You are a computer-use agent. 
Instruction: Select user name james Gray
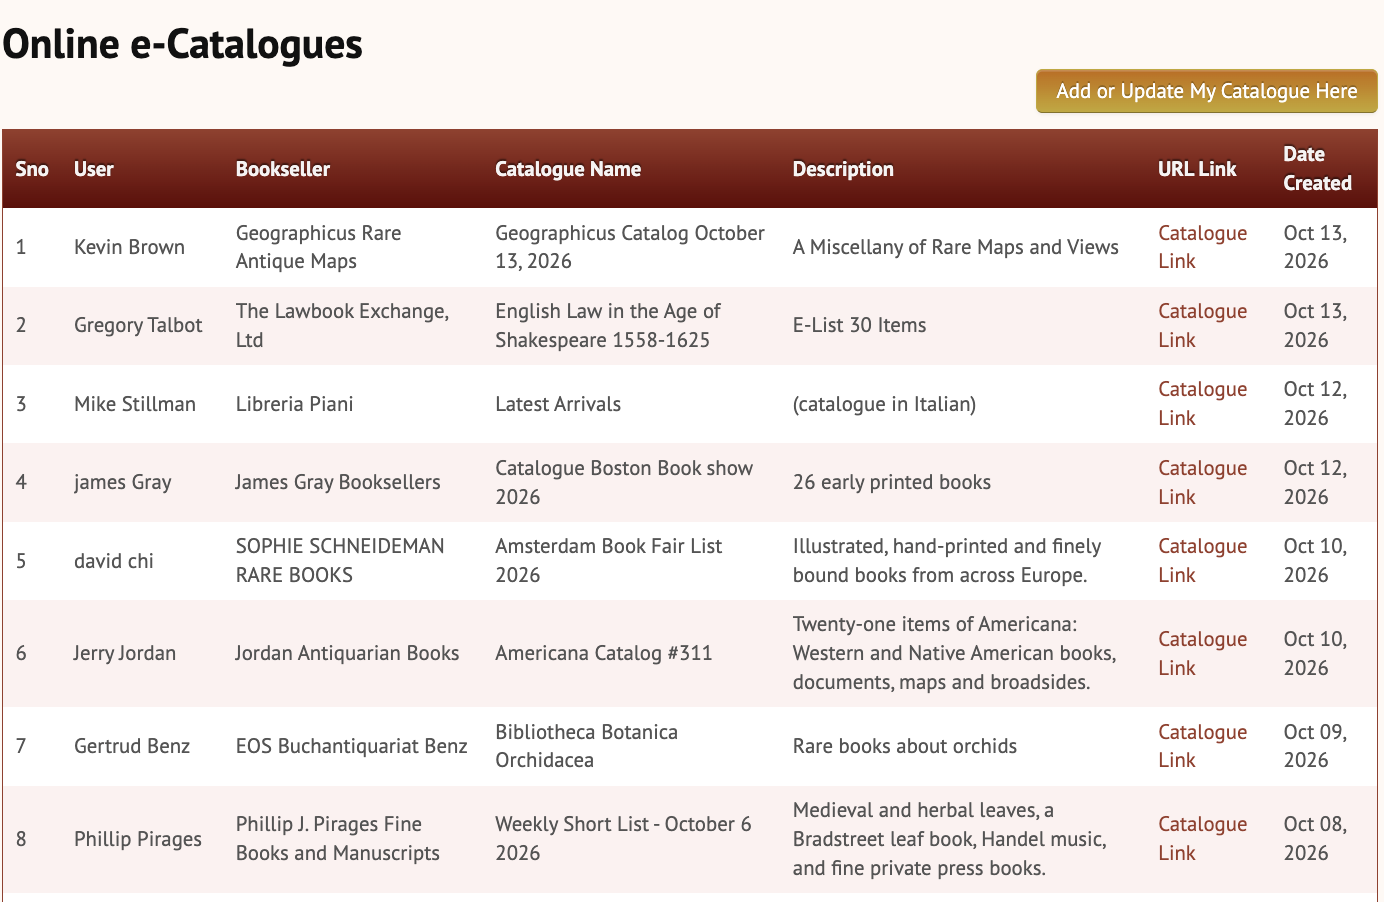click(123, 482)
